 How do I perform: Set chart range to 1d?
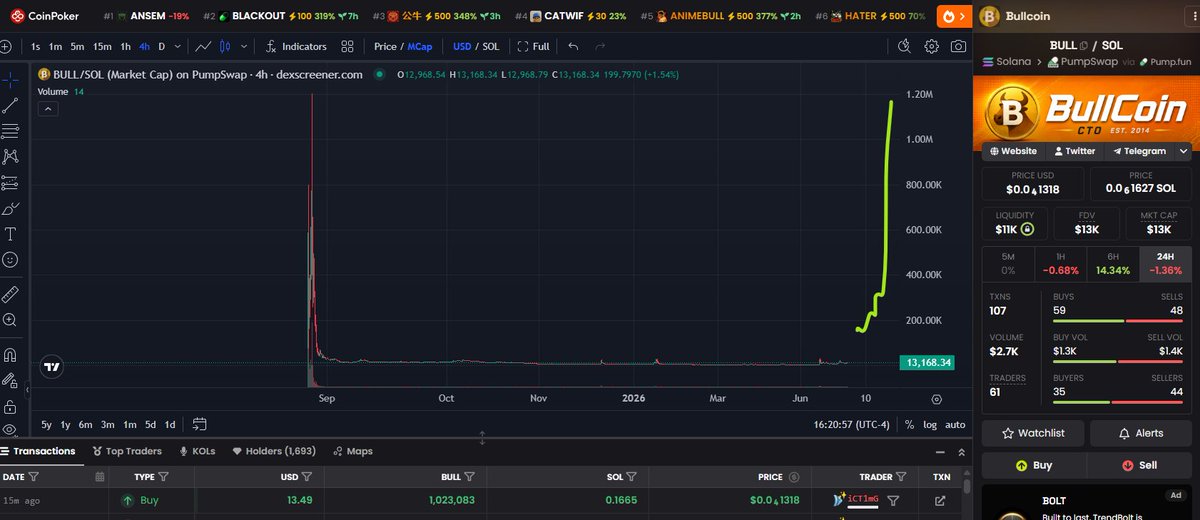pyautogui.click(x=170, y=424)
